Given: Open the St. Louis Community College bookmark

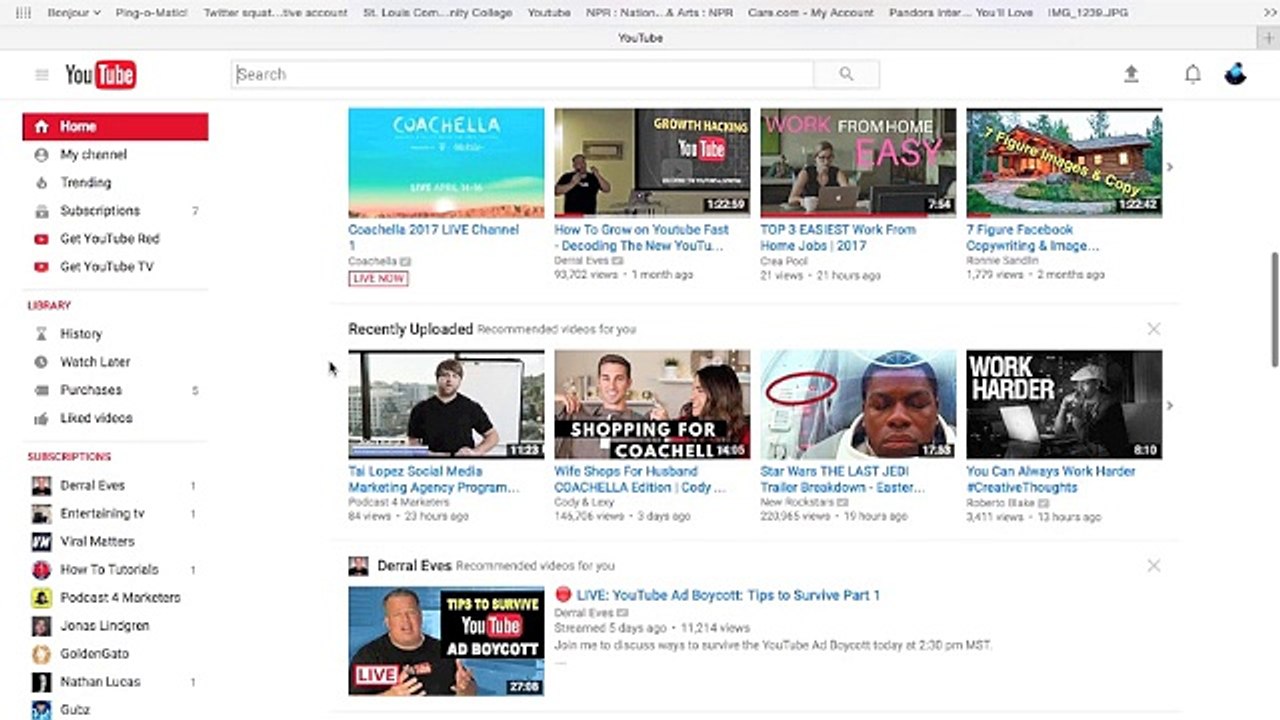Looking at the screenshot, I should 438,13.
